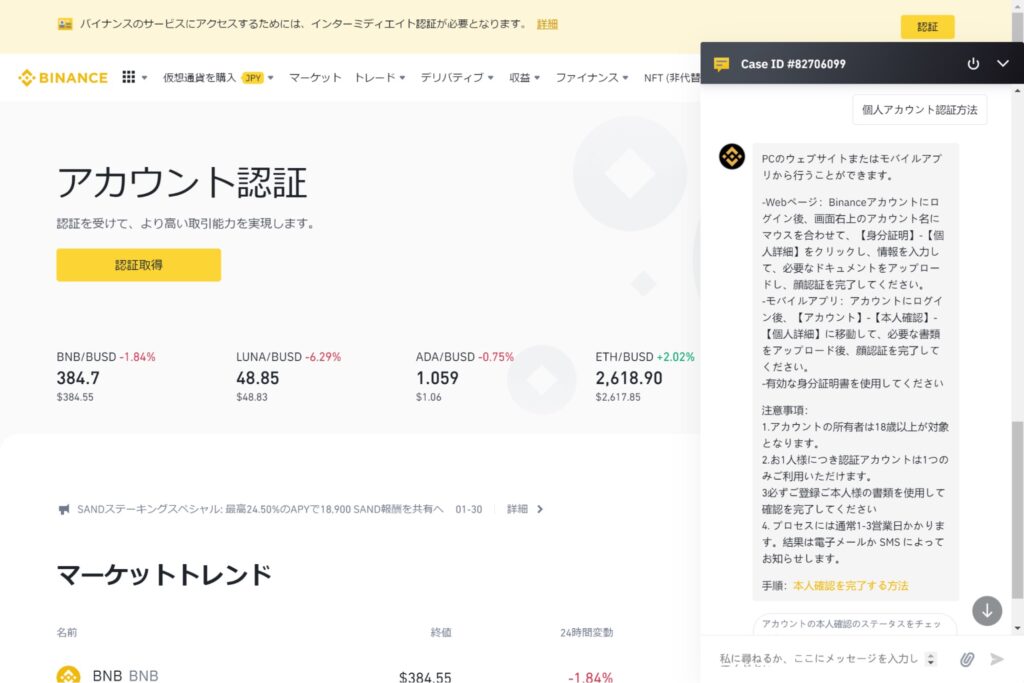
Task: Click the BNB row price $384.55
Action: [425, 677]
